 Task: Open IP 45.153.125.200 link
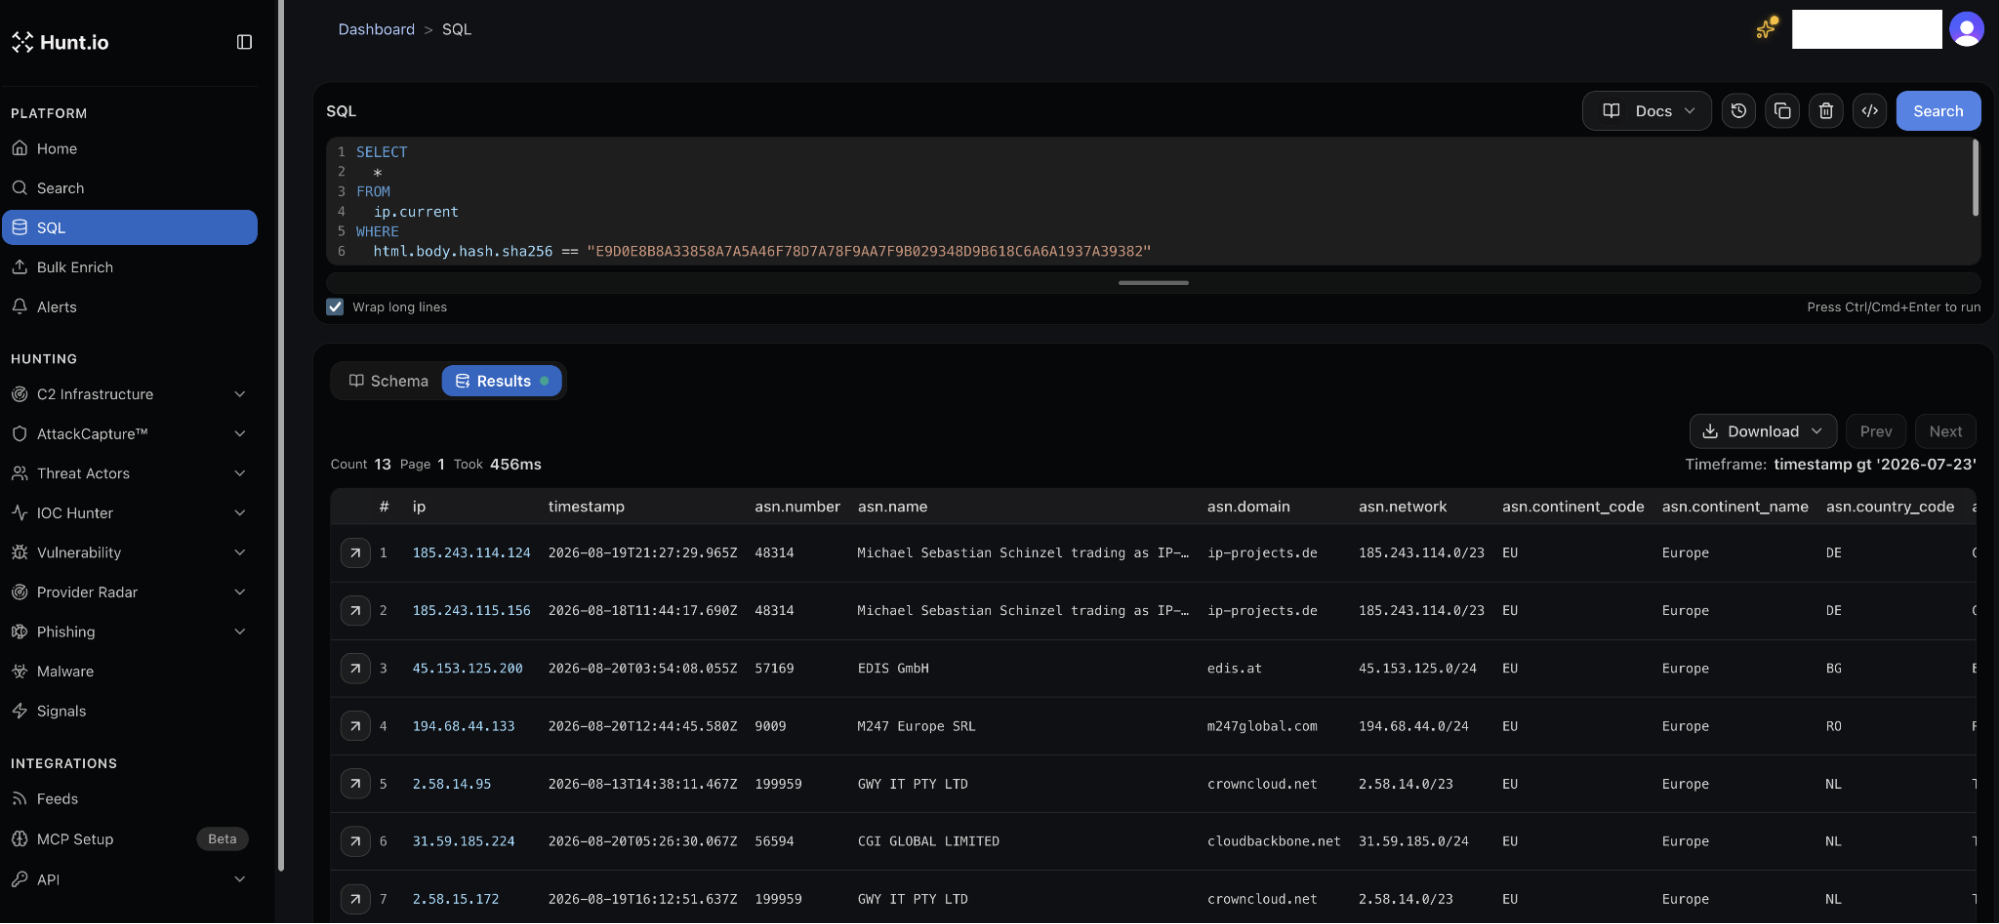(x=468, y=669)
